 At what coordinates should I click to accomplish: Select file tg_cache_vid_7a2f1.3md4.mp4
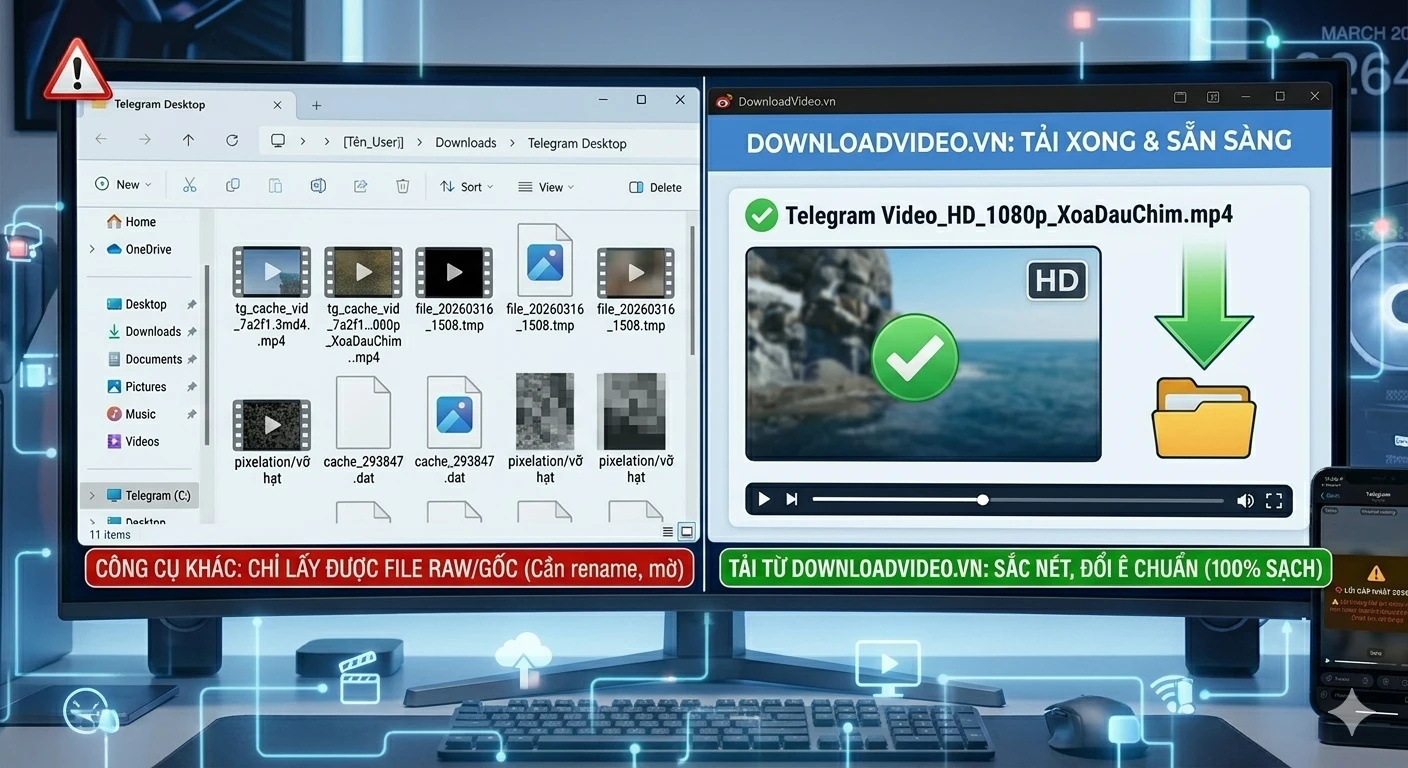click(272, 296)
